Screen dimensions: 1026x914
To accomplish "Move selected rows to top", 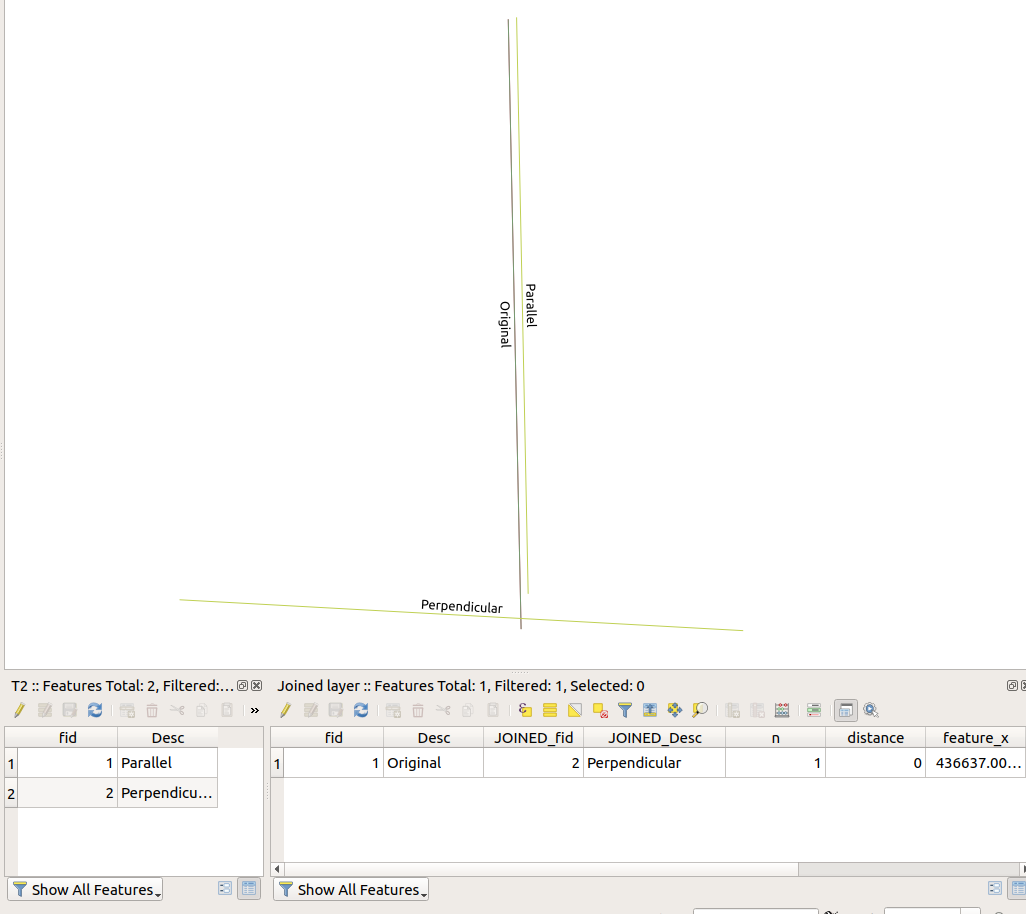I will (x=650, y=710).
